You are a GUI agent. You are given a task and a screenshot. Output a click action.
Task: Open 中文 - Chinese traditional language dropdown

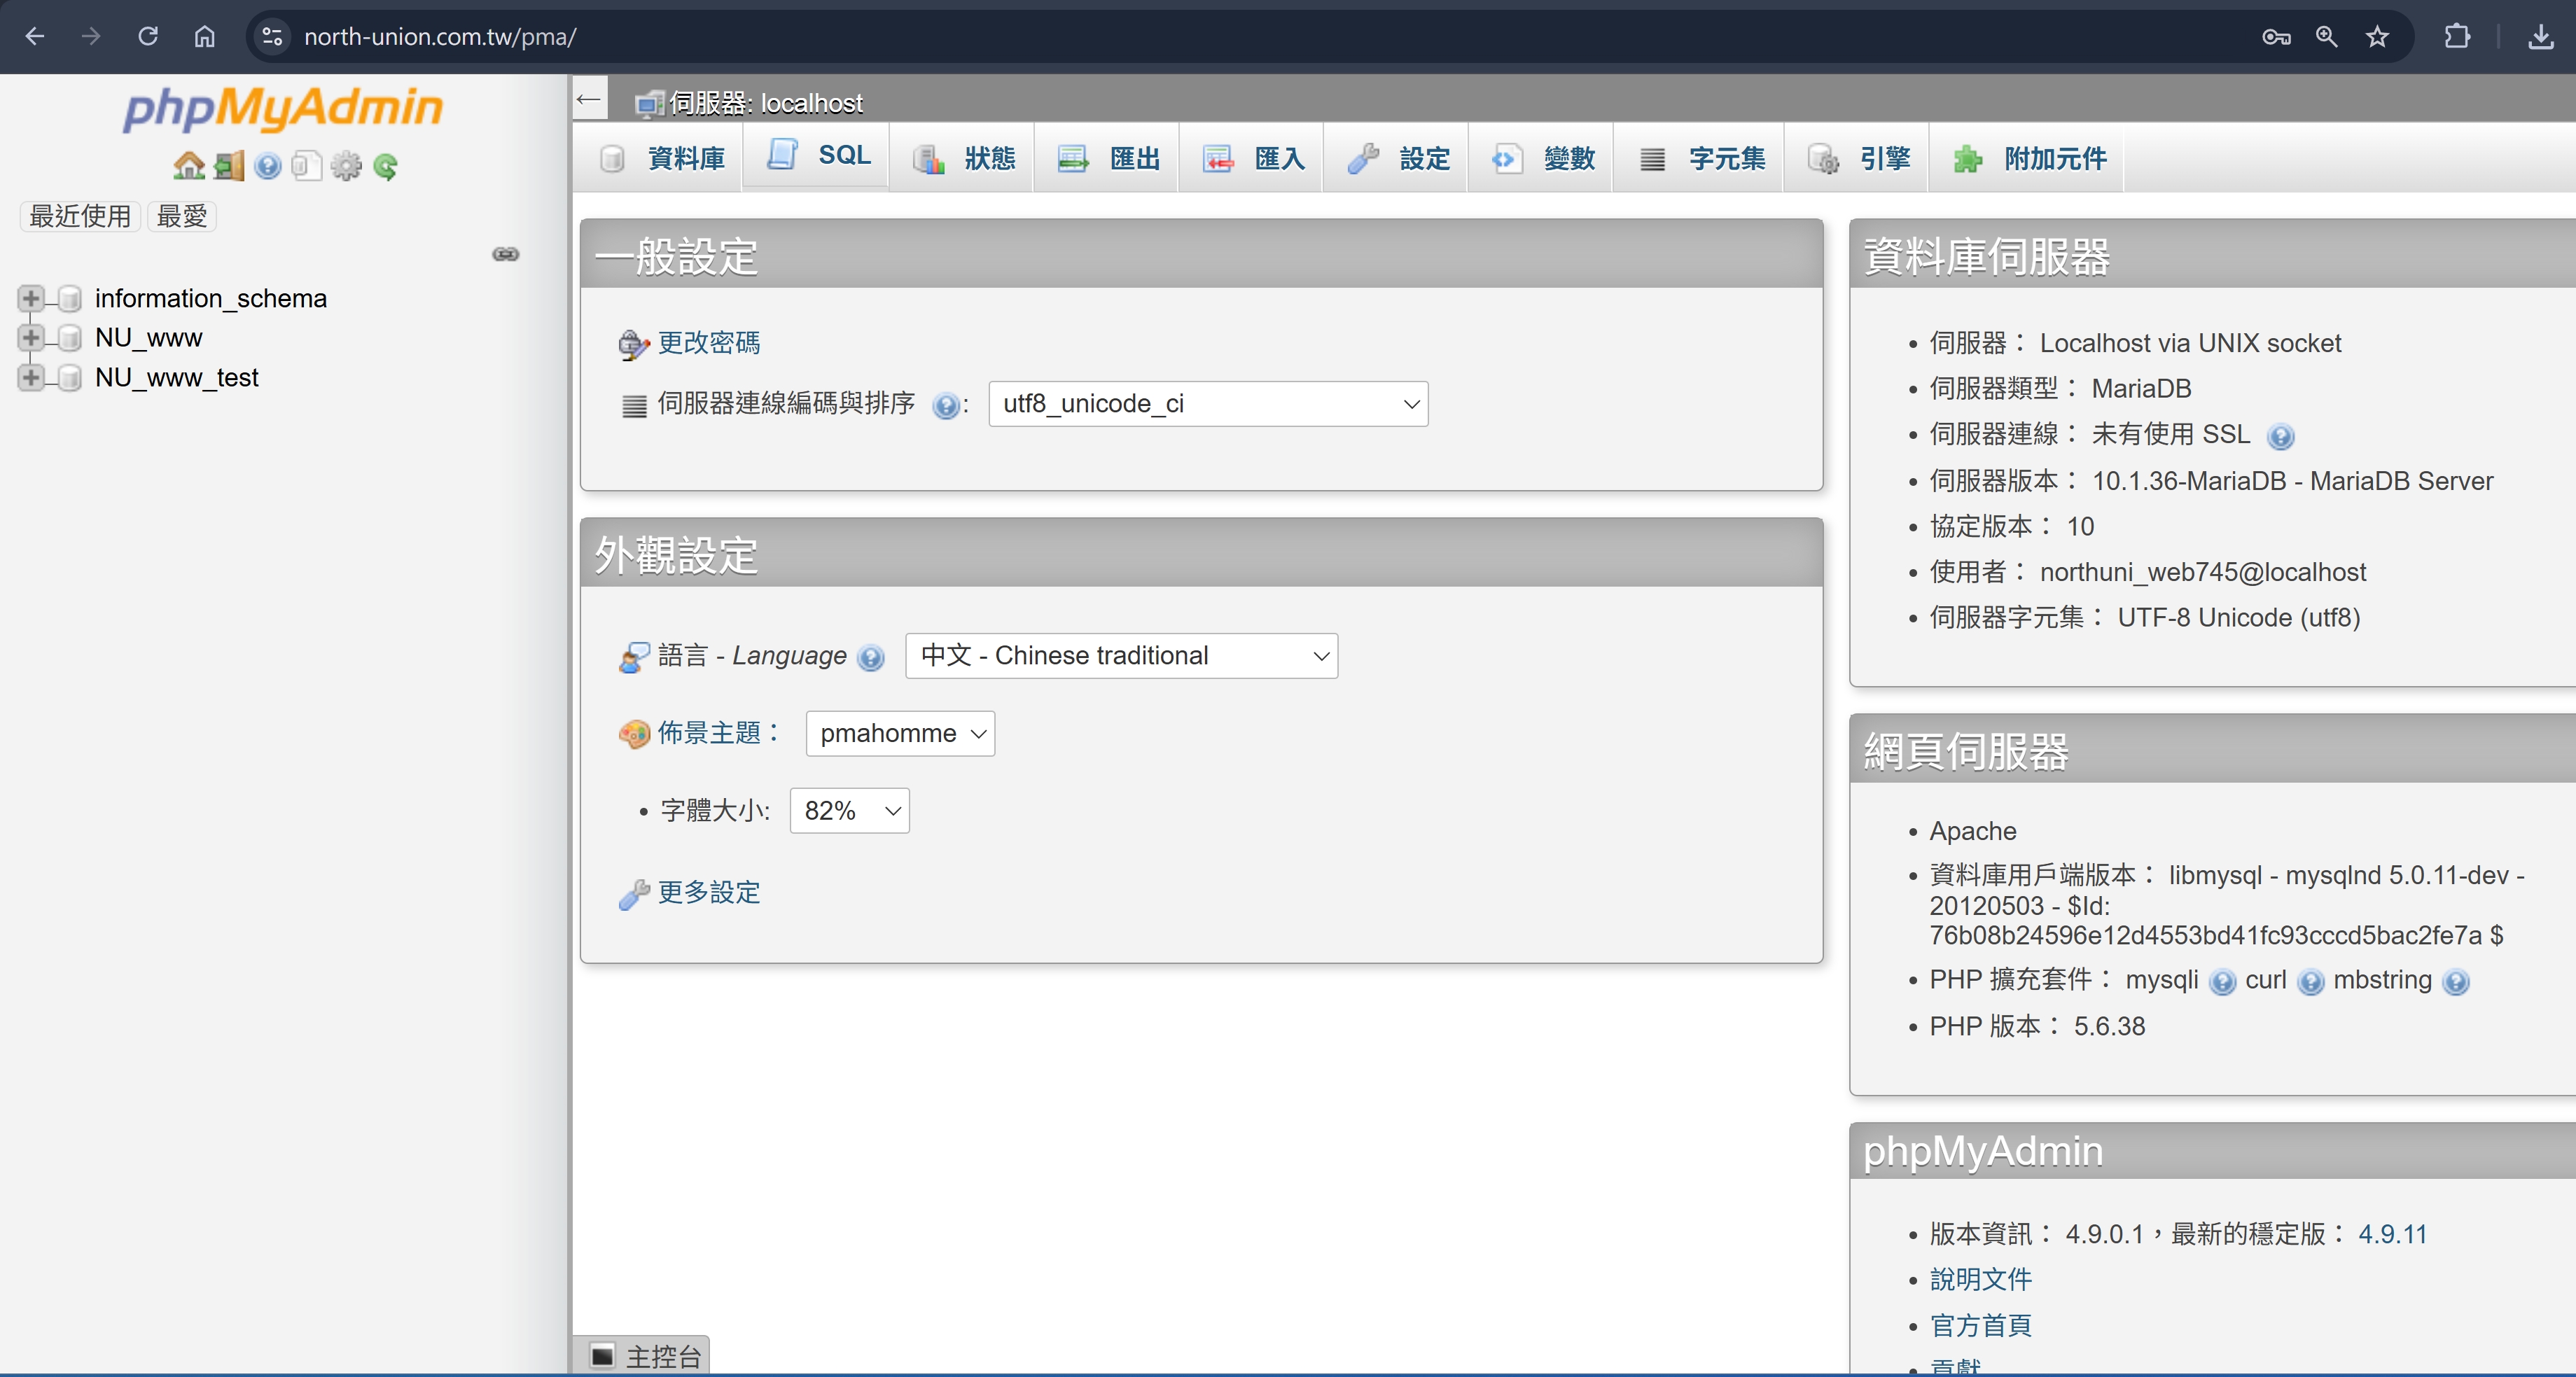(1121, 656)
